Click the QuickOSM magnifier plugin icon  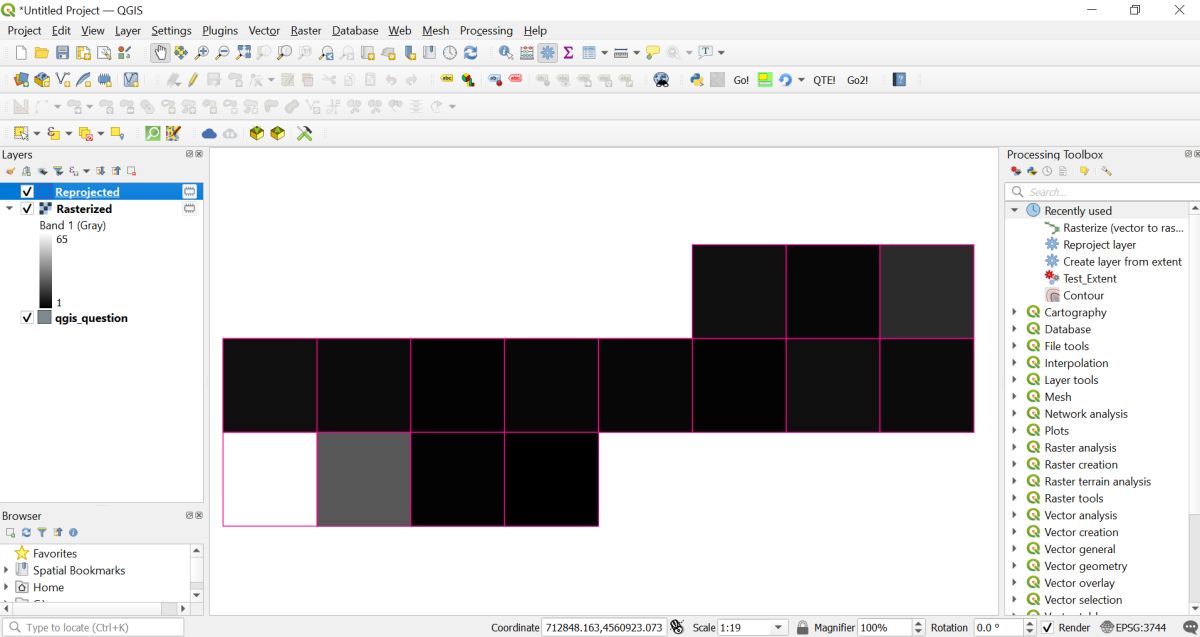152,133
